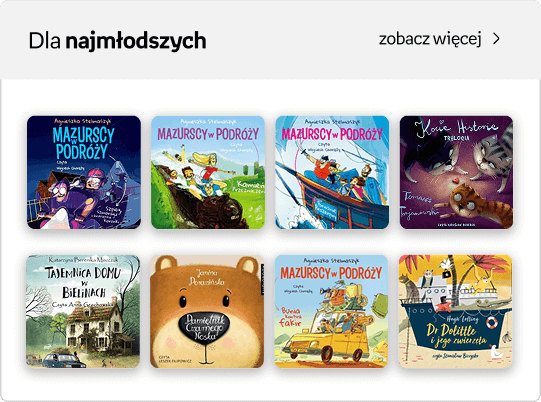This screenshot has width=541, height=402.
Task: Open the Kocie Historie Trylogia audiobook cover
Action: (456, 172)
